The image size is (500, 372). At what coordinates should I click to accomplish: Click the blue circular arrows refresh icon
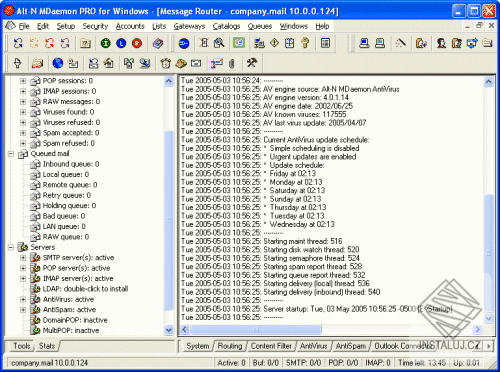18,43
